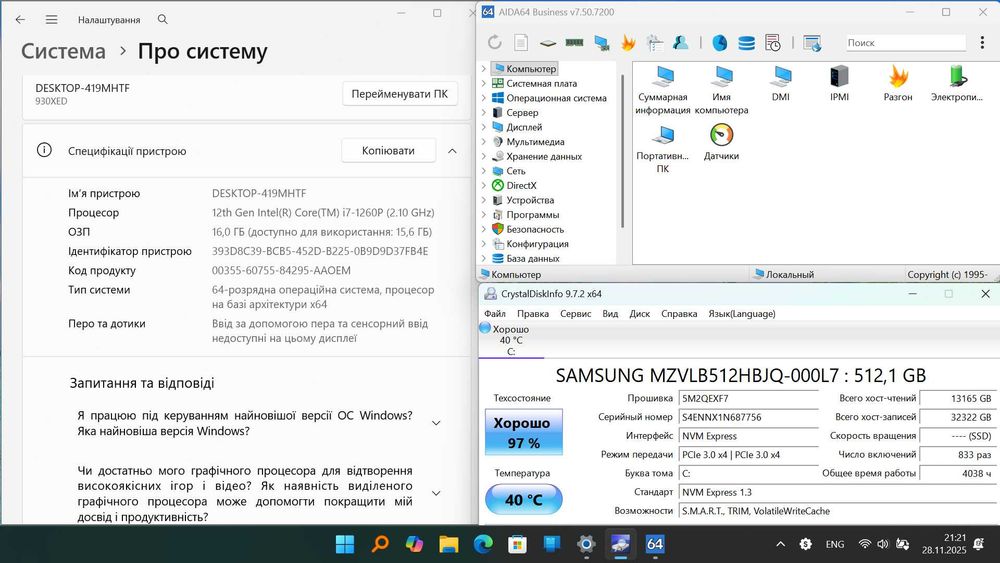This screenshot has height=563, width=1000.
Task: Show hidden system tray icons
Action: [x=780, y=544]
